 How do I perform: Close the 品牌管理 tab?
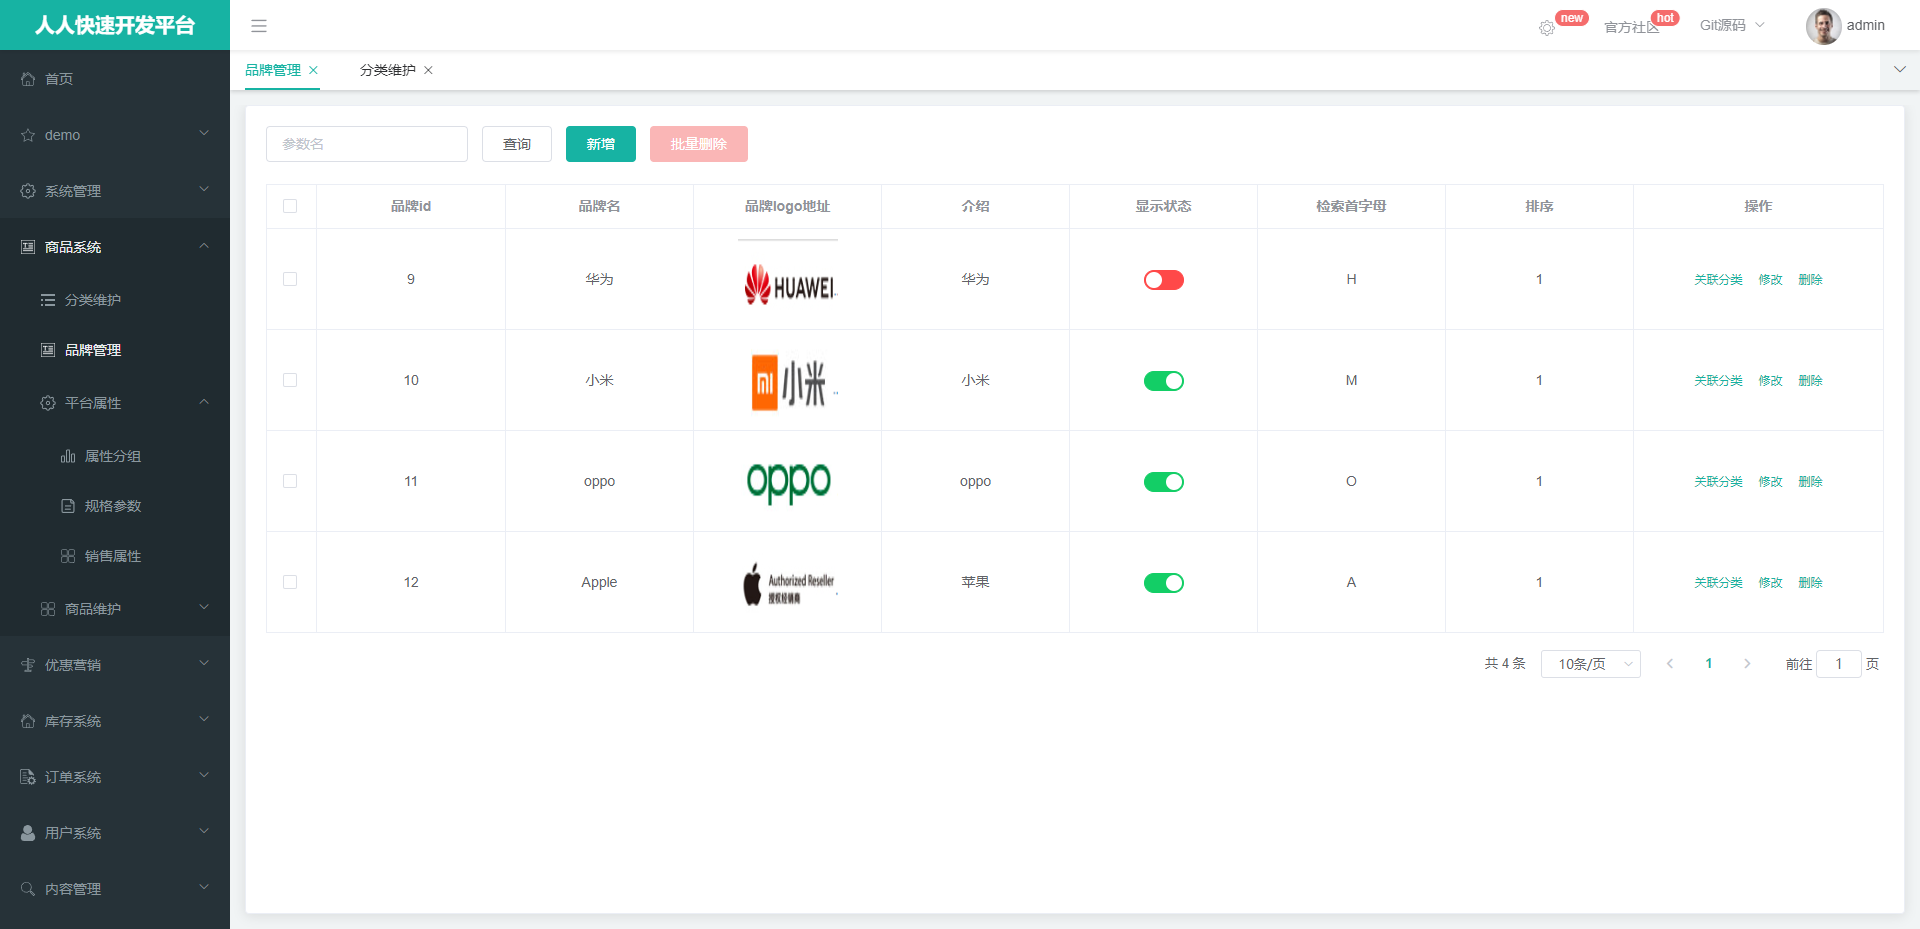(x=313, y=70)
